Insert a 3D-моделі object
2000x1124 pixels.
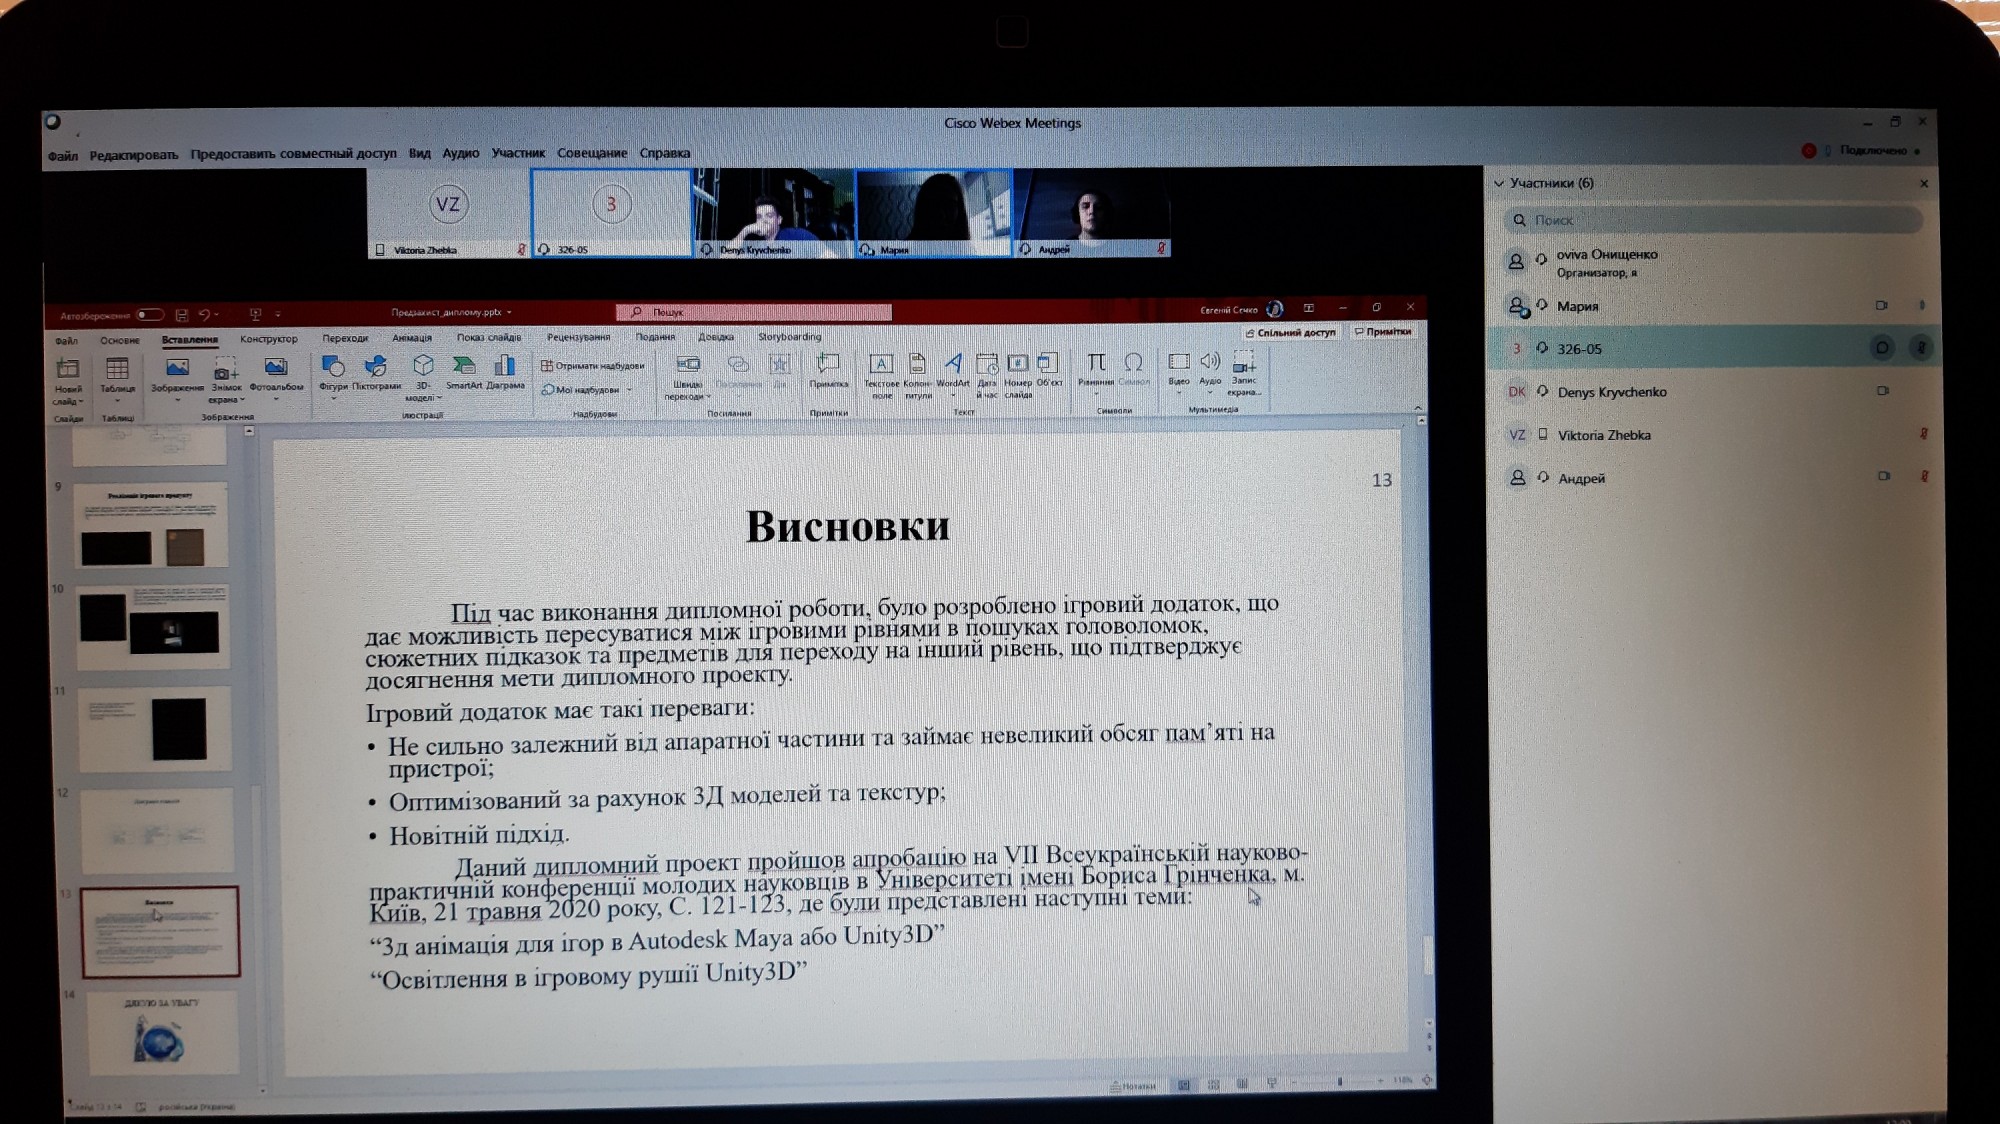tap(422, 377)
